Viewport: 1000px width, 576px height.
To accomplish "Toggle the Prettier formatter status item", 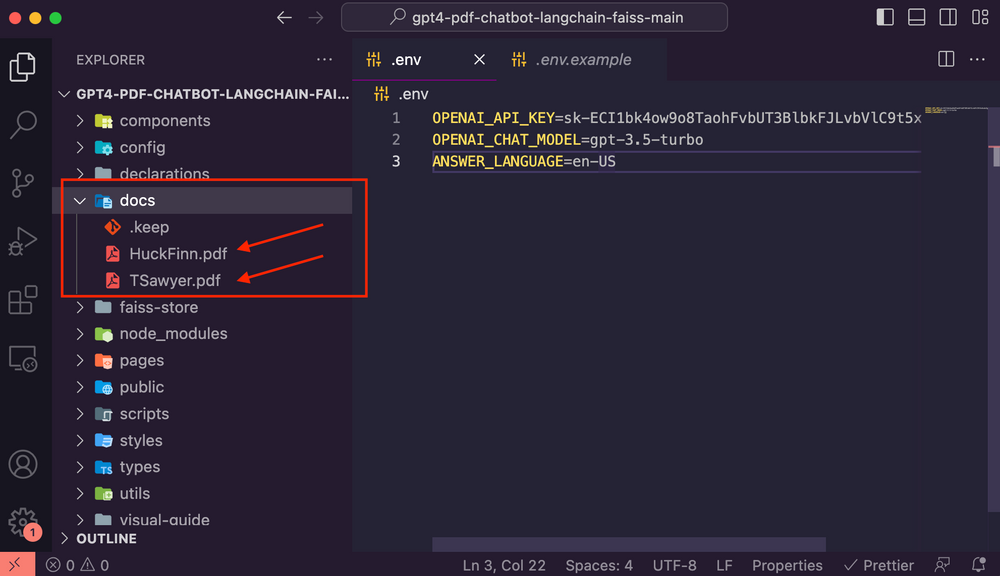I will click(x=878, y=565).
